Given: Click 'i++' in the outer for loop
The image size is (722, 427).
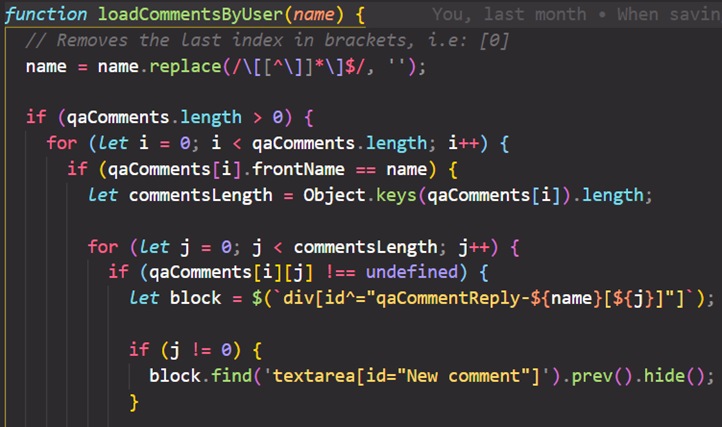Looking at the screenshot, I should (464, 143).
